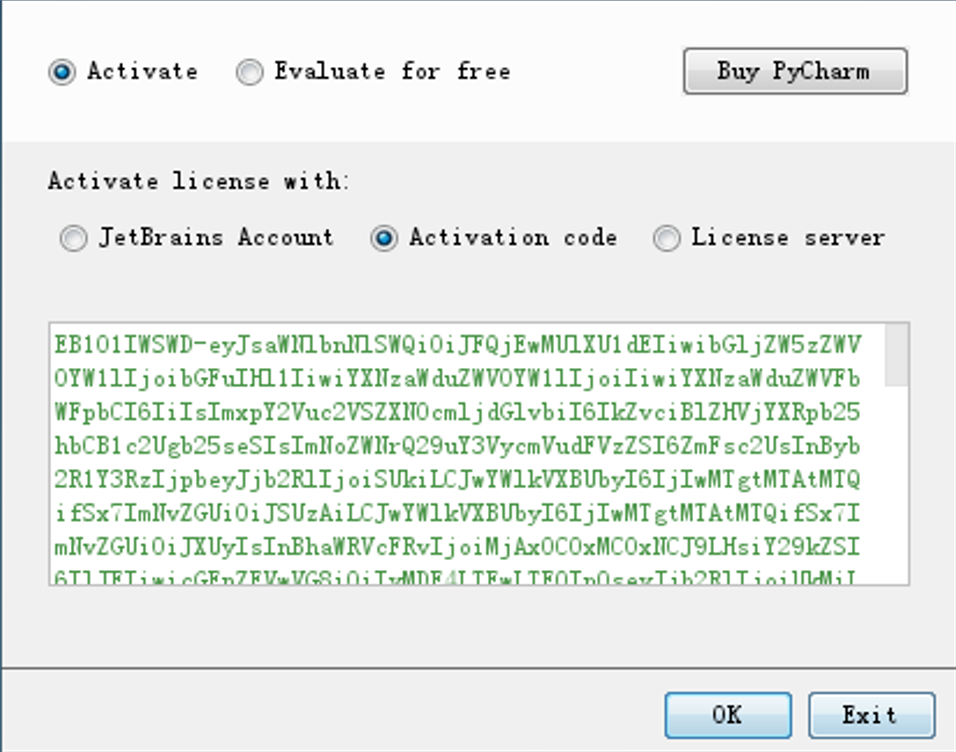Screen dimensions: 956x752
Task: Click the code line starting with OYW1lIjoibGFu
Action: click(457, 379)
